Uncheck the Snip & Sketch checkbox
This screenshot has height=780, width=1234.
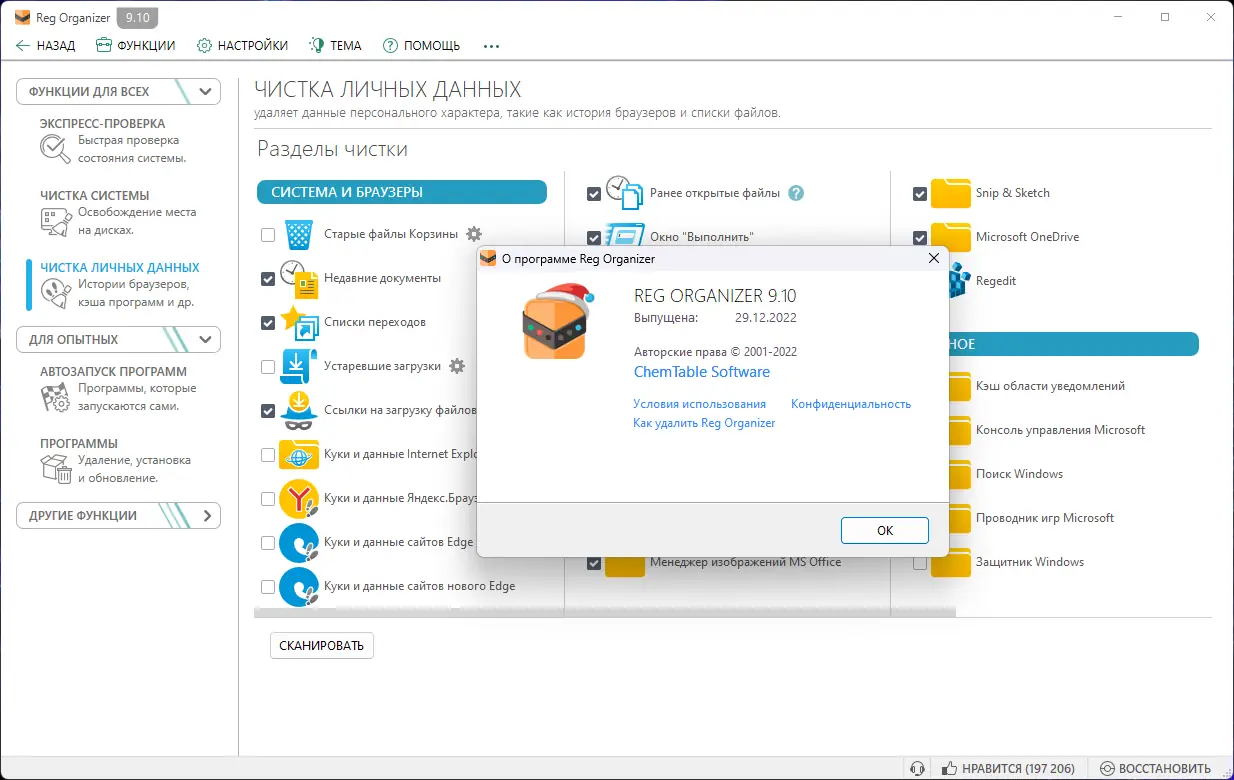[920, 194]
